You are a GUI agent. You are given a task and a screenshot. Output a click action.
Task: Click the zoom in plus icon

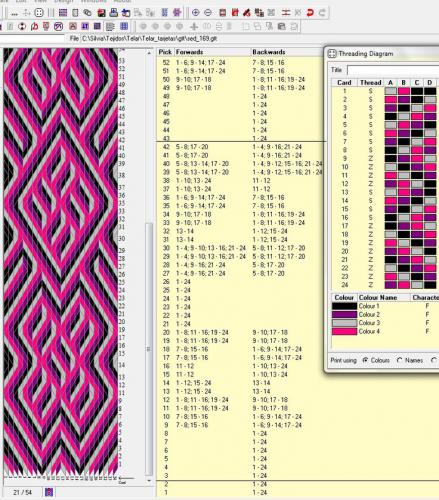pyautogui.click(x=196, y=13)
